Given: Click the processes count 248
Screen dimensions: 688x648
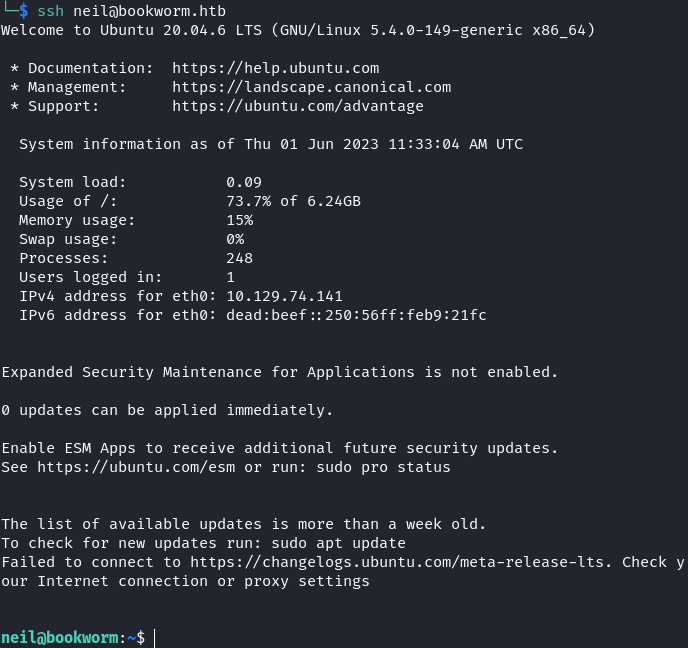Looking at the screenshot, I should pyautogui.click(x=239, y=258).
